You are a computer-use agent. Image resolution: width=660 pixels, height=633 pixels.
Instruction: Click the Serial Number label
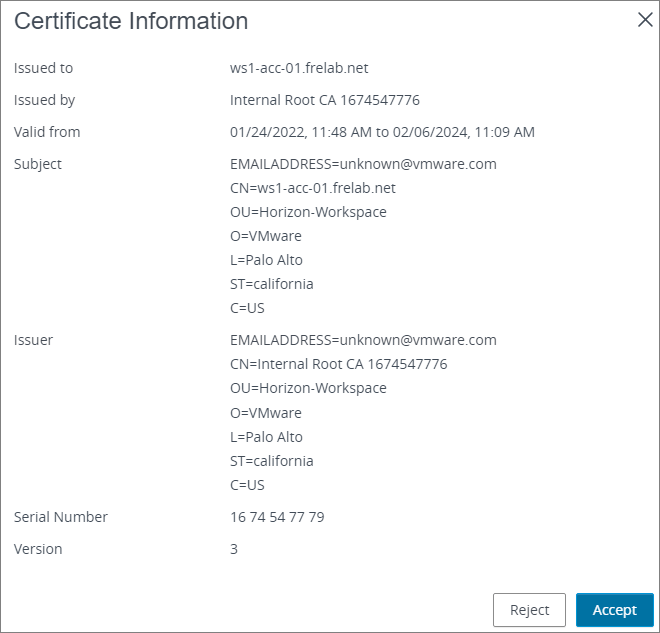(x=61, y=517)
